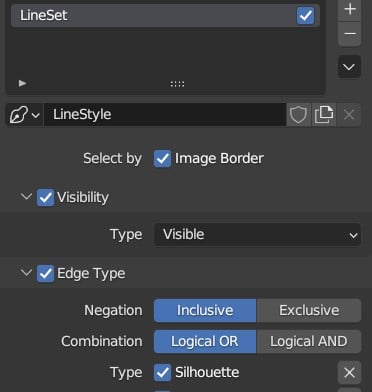
Task: Uncheck Silhouette edge type
Action: pos(162,372)
